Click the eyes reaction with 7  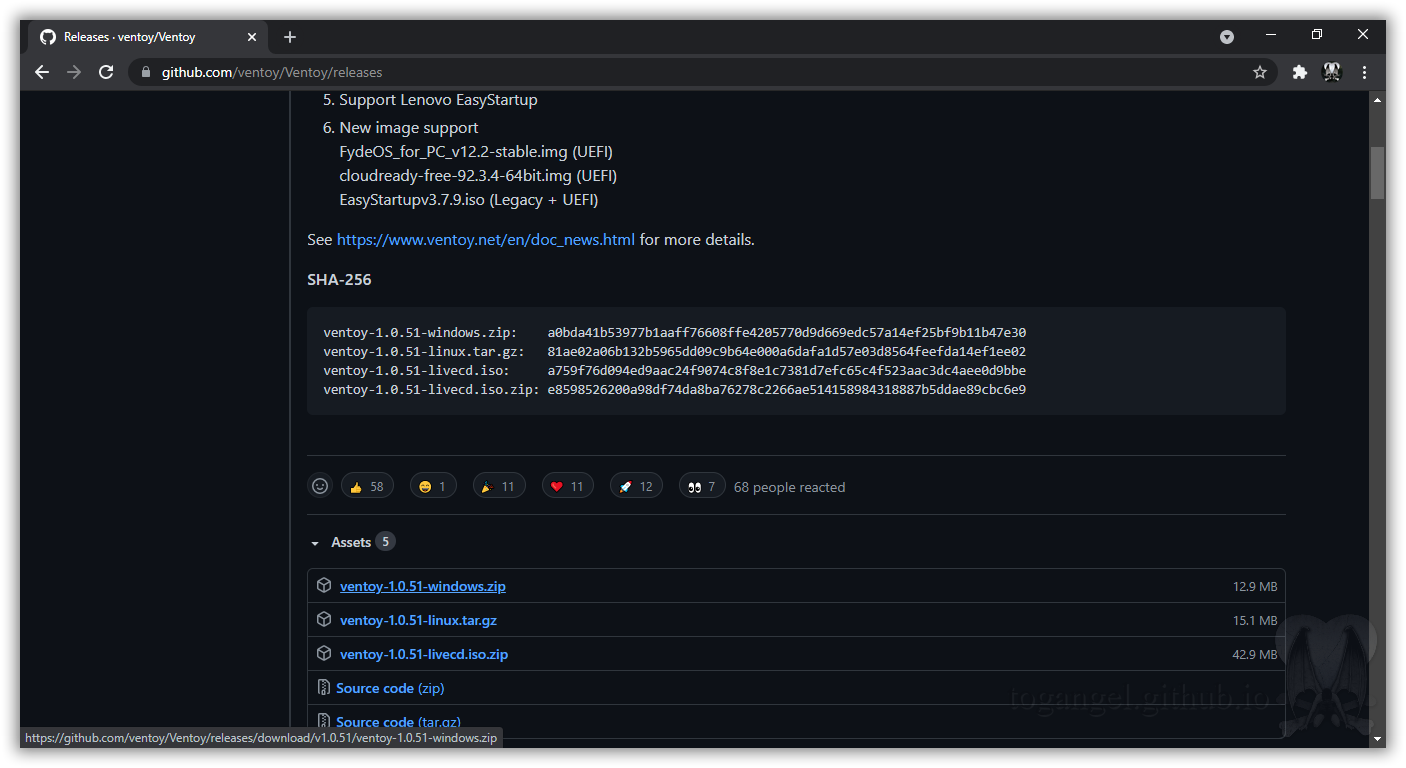pos(702,486)
